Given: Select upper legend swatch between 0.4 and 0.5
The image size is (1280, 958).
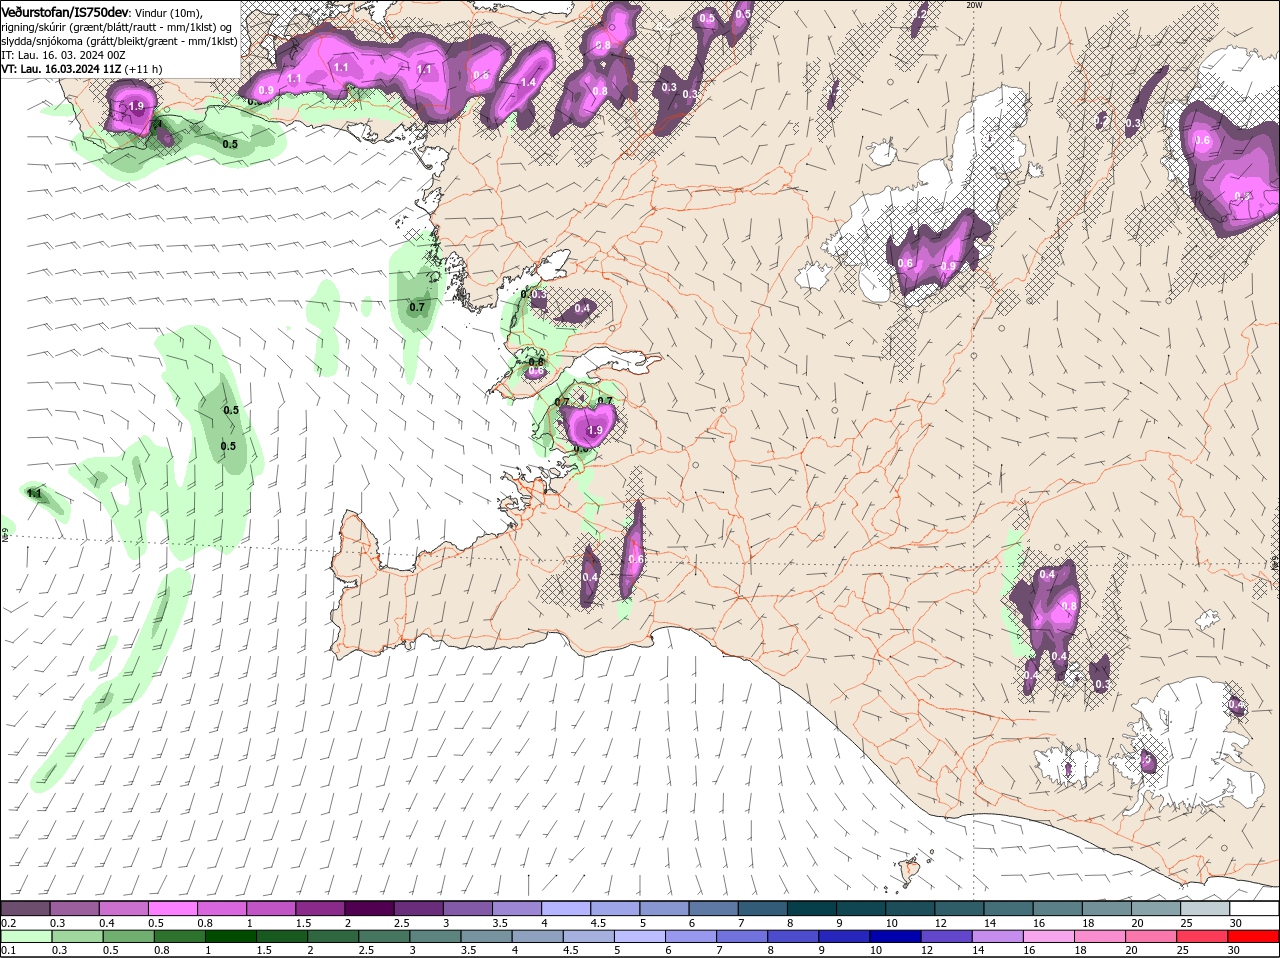Looking at the screenshot, I should point(123,908).
